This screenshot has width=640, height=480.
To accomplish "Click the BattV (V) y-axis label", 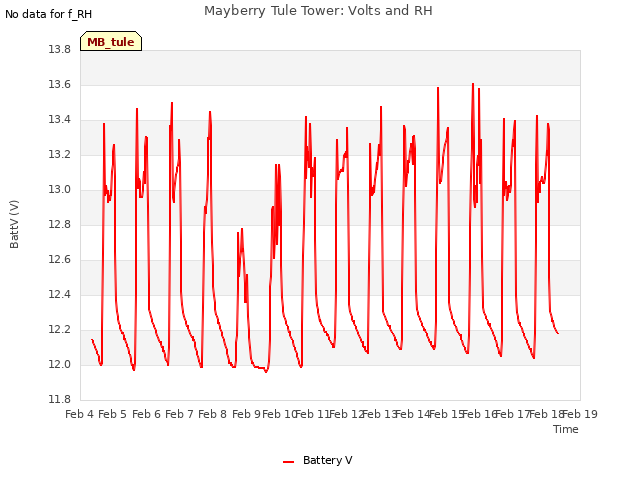I will (x=14, y=224).
